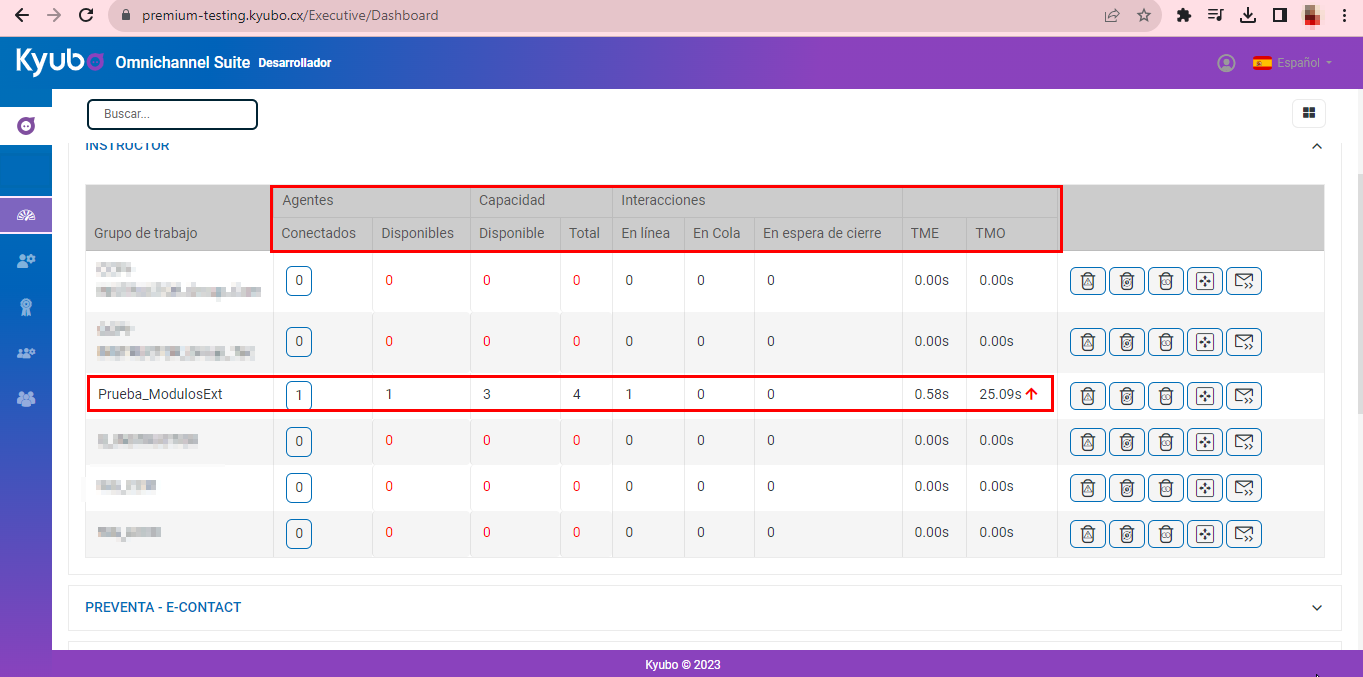Click Conectados 0 box in last table row
Image resolution: width=1363 pixels, height=677 pixels.
coord(299,534)
